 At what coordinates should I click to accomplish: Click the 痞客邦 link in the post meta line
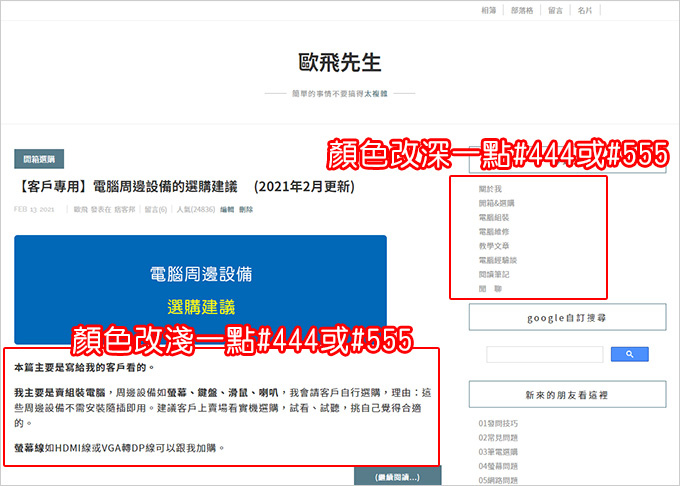pyautogui.click(x=125, y=209)
